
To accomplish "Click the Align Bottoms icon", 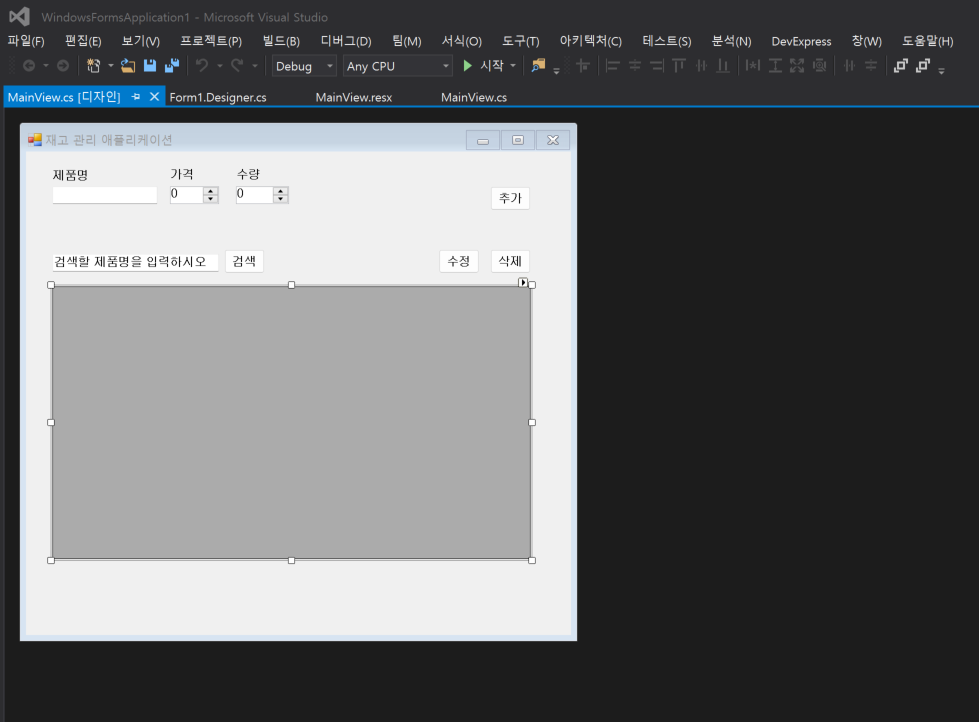I will coord(723,66).
